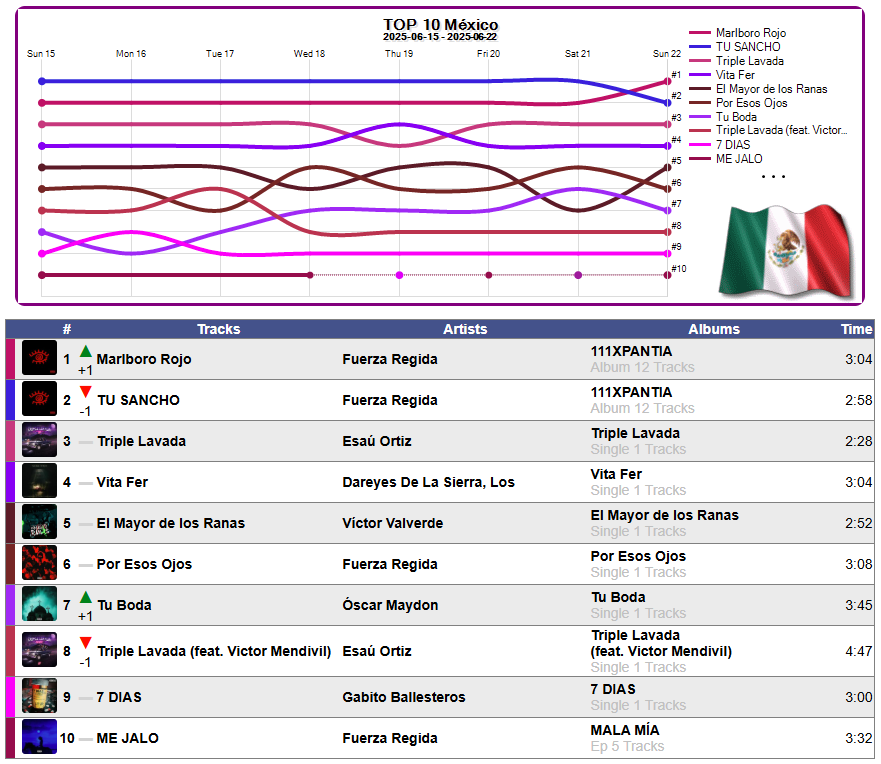Expand the legend via the three dots
881x764 pixels.
[773, 176]
